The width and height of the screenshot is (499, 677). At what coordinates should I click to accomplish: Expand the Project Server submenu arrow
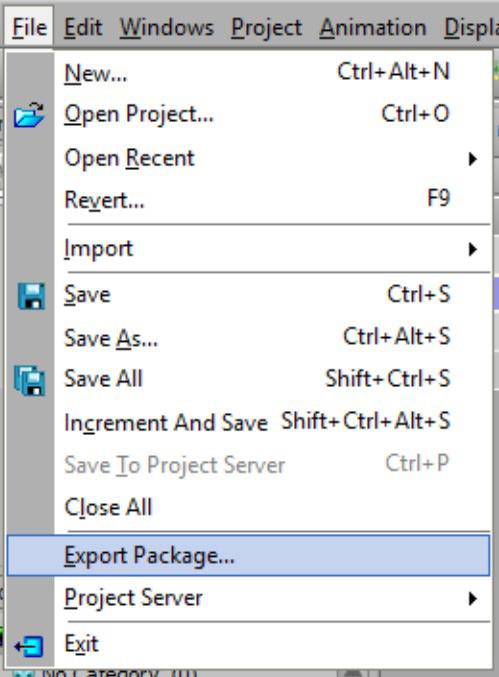click(473, 598)
